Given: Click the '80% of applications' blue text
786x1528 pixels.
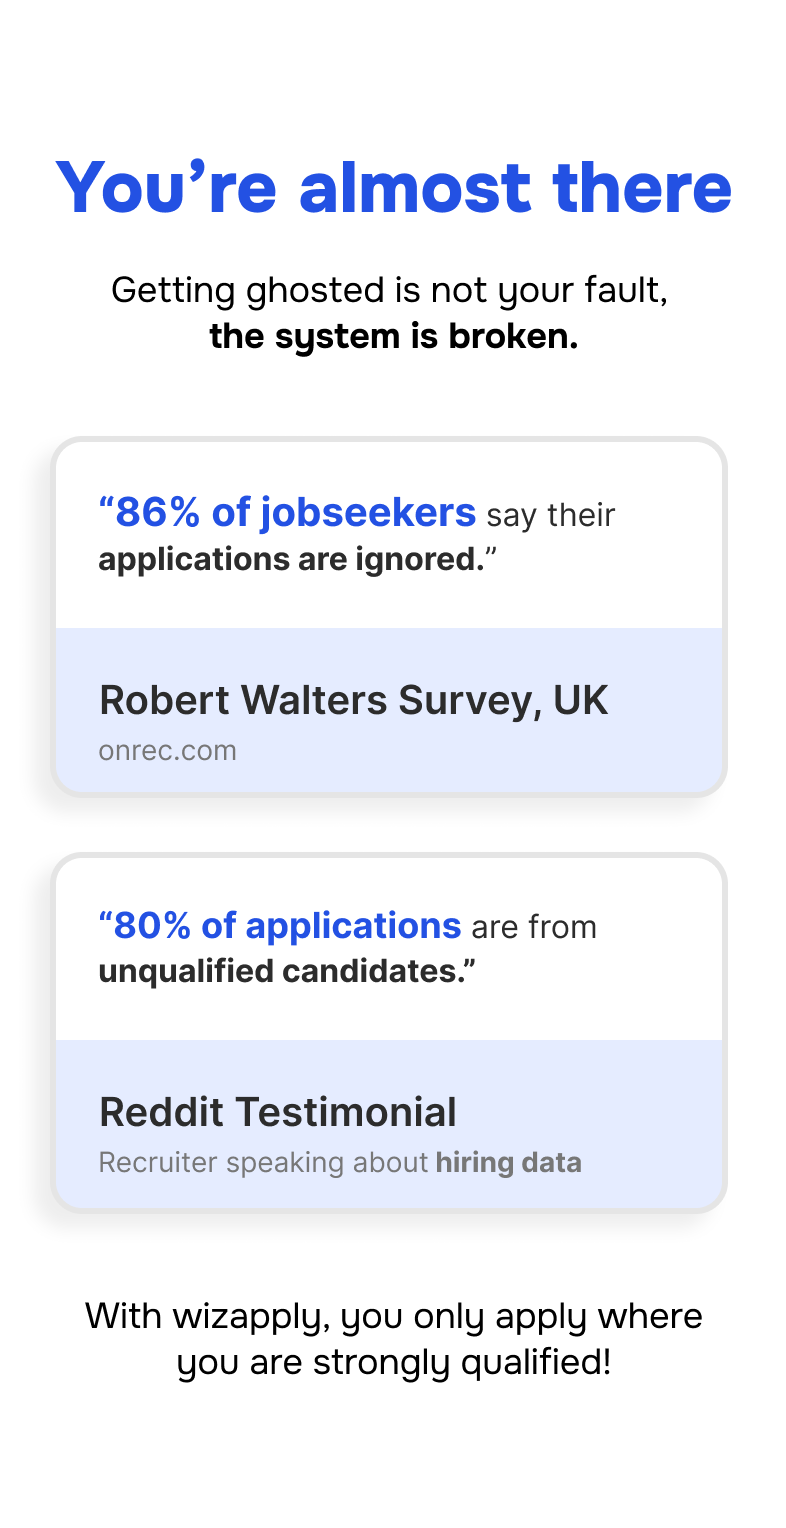Looking at the screenshot, I should click(280, 926).
